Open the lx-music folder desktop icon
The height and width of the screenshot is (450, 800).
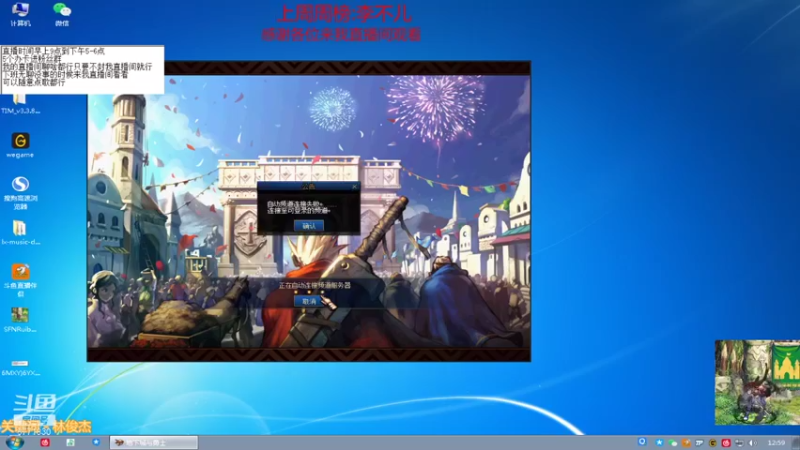pyautogui.click(x=20, y=233)
